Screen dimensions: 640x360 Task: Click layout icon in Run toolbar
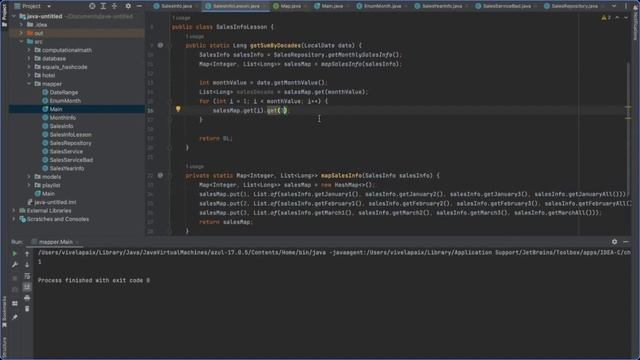(15, 303)
